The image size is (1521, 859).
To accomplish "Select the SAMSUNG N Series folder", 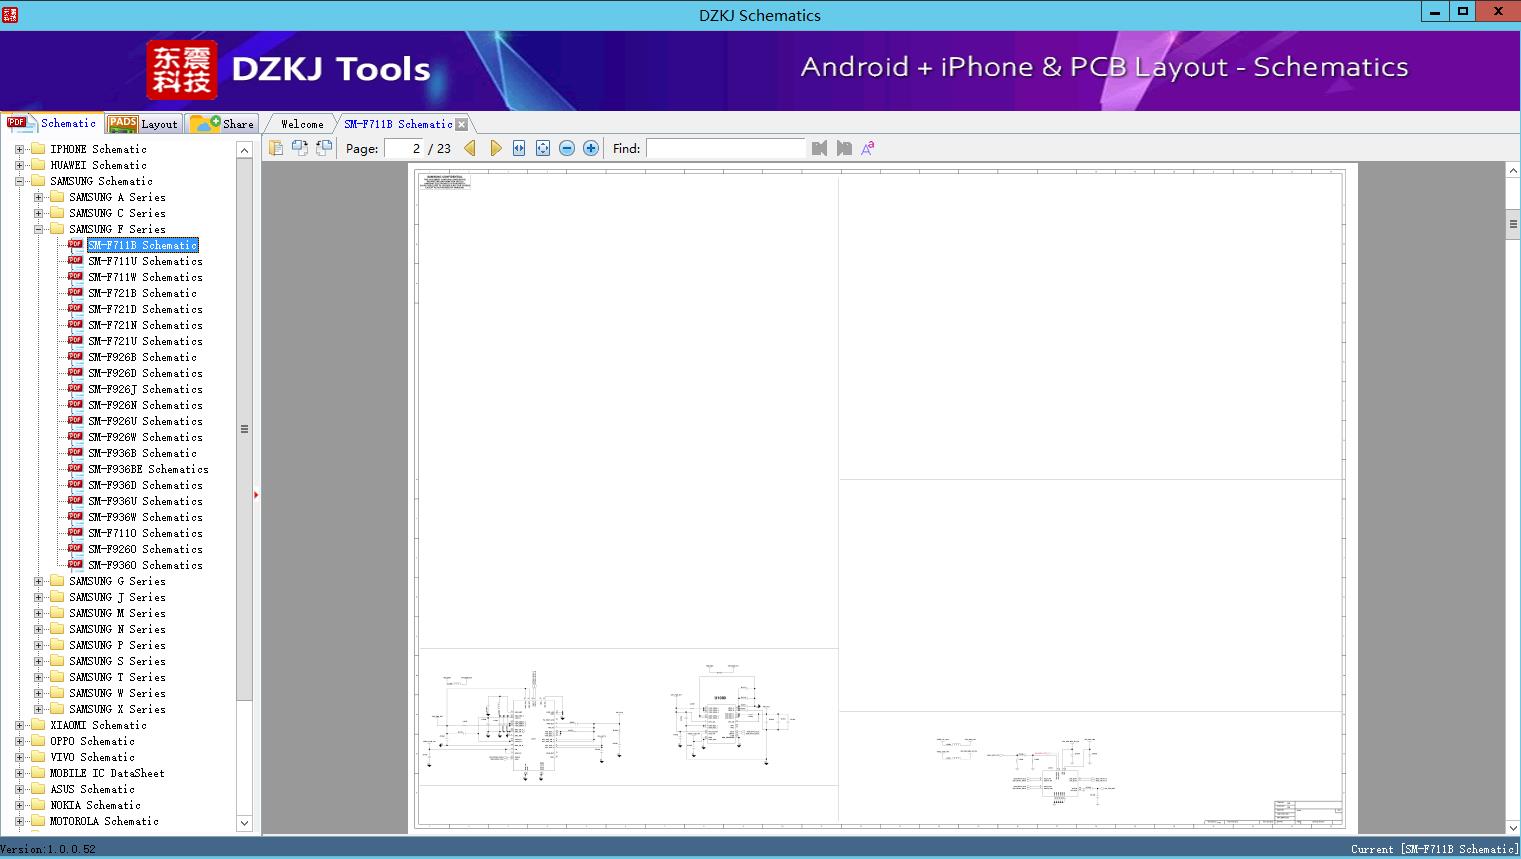I will tap(117, 629).
